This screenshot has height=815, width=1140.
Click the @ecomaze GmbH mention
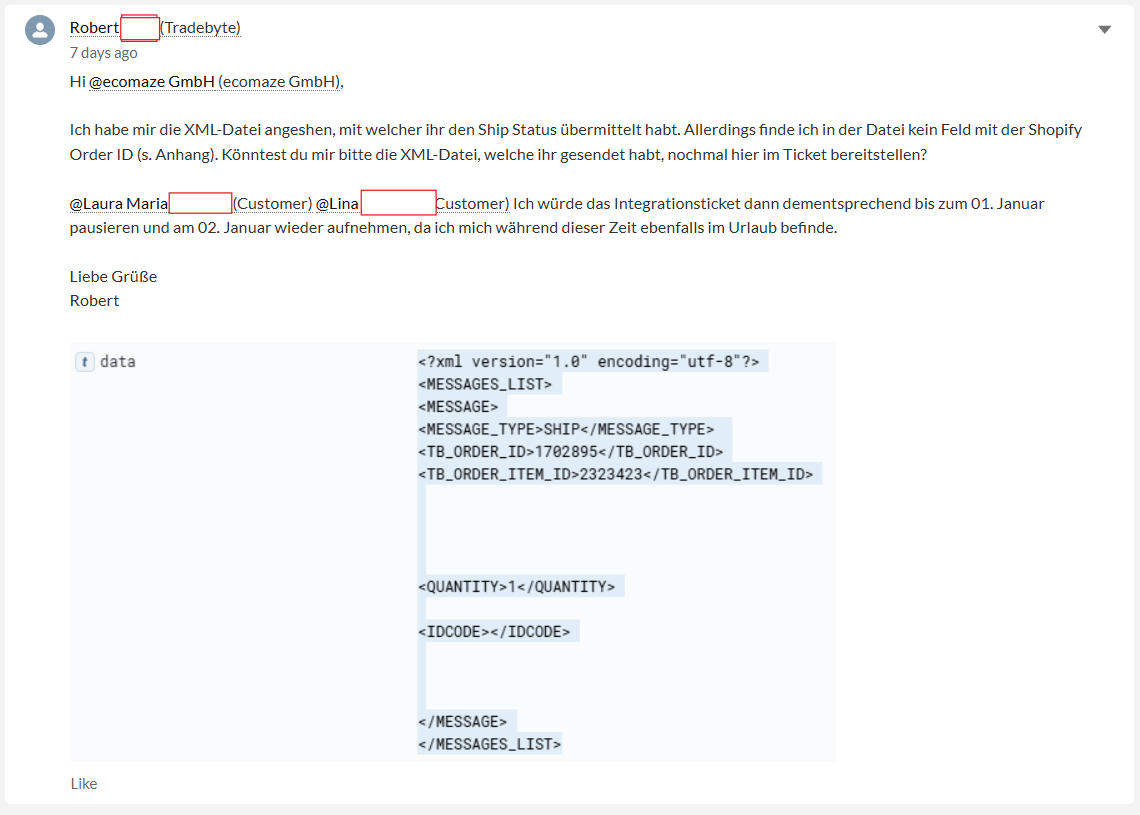[152, 81]
